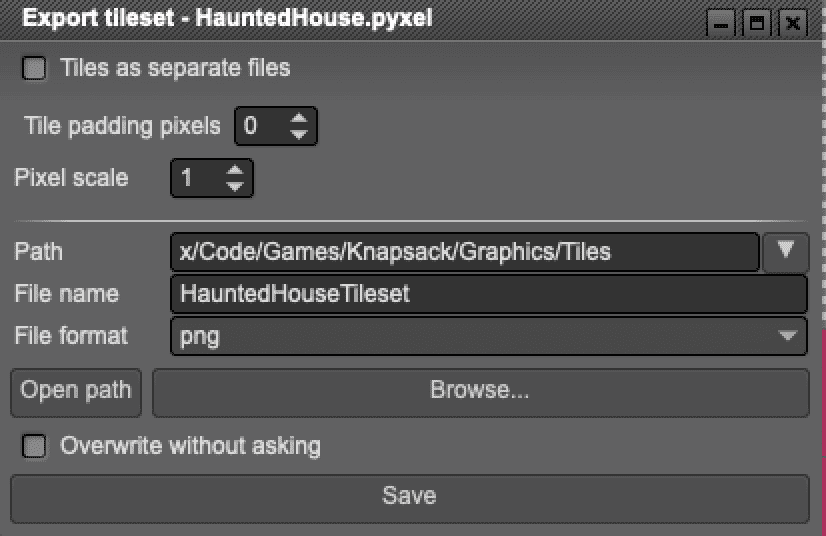
Task: Increase pixel scale with up arrow
Action: (x=235, y=171)
